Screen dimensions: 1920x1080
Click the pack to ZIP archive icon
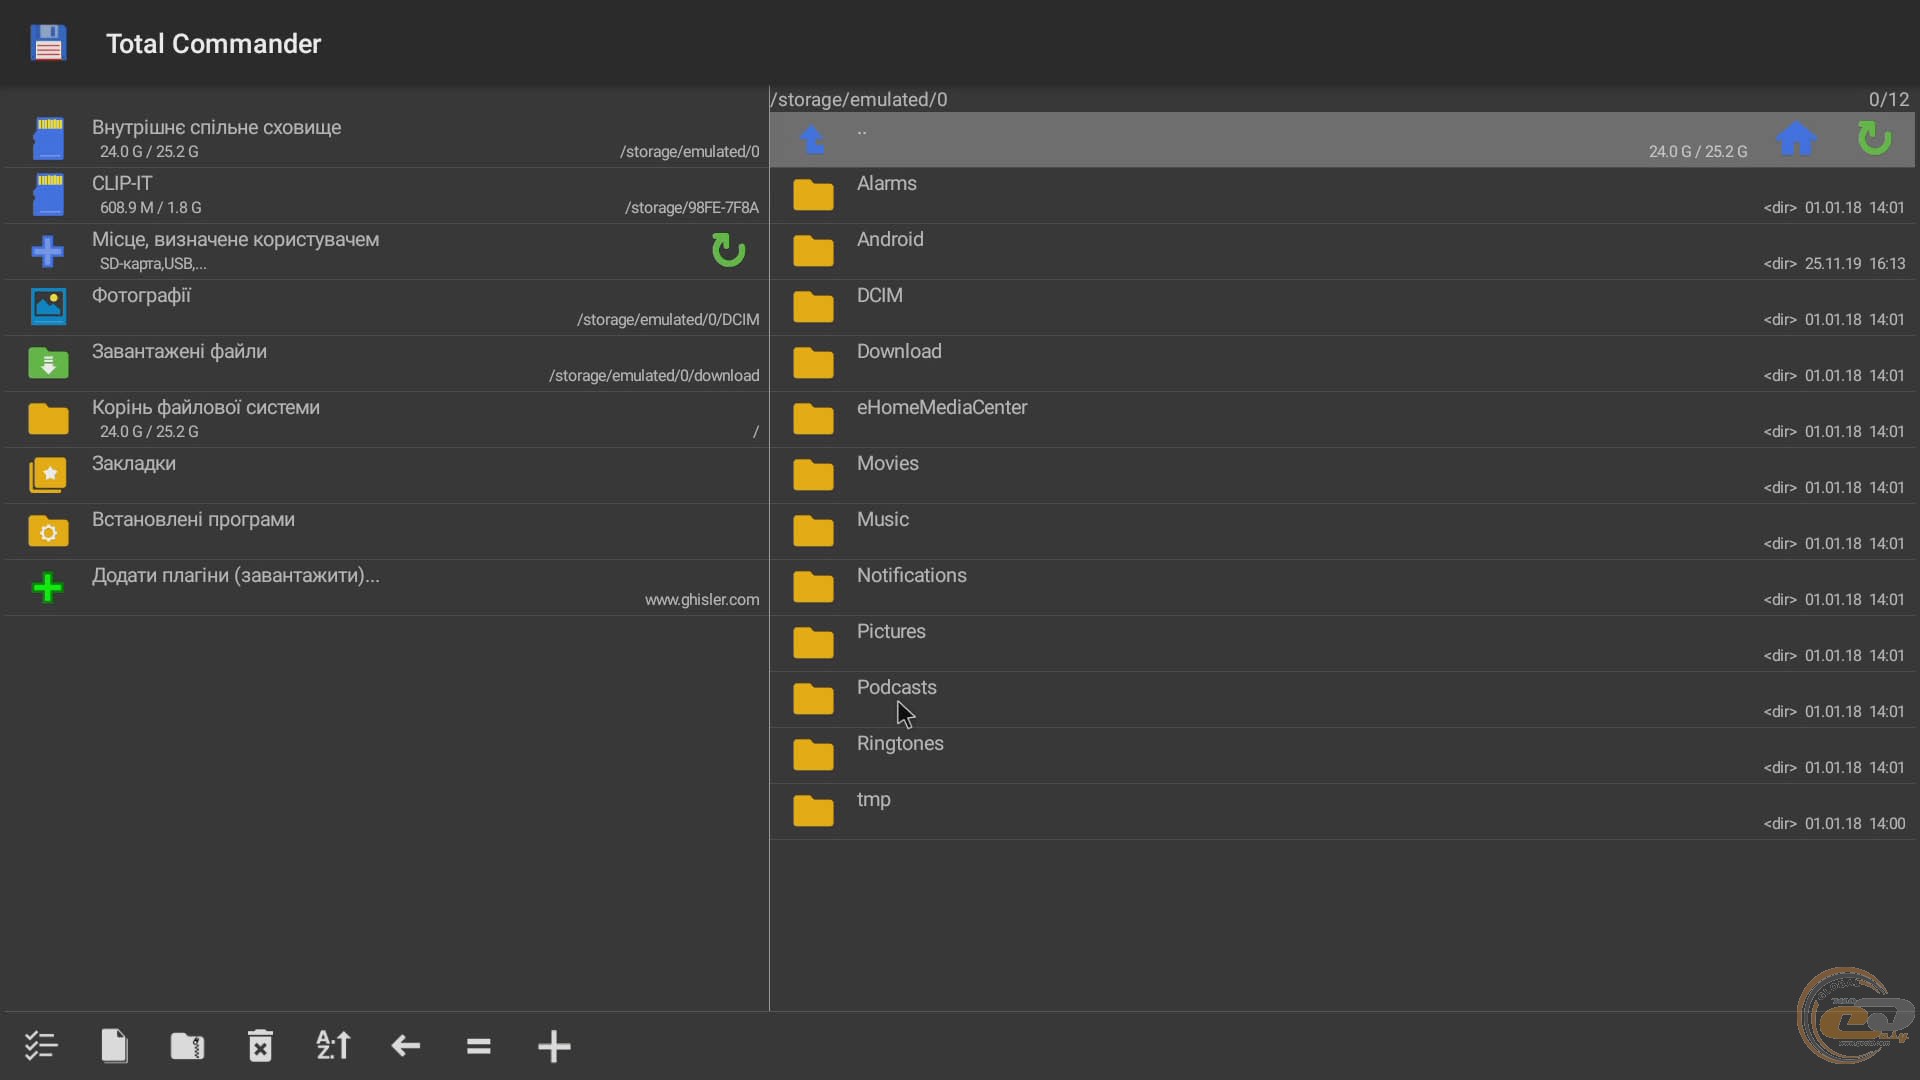pyautogui.click(x=187, y=1046)
